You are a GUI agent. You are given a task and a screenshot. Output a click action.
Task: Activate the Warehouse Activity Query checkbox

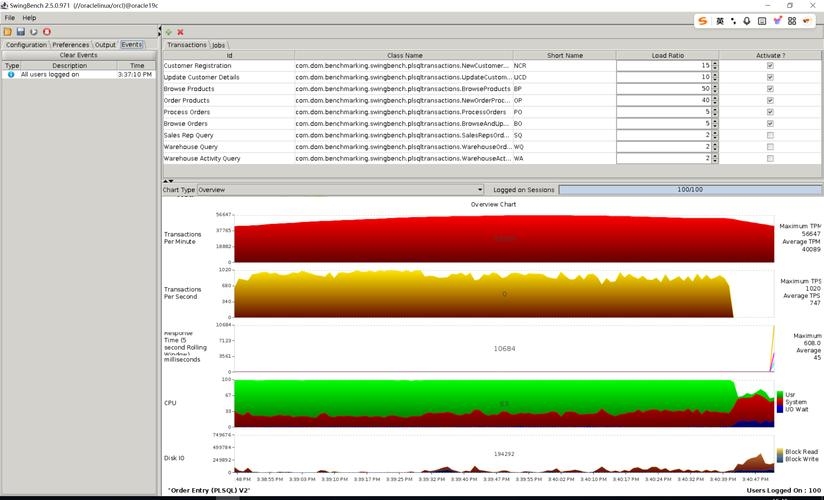(x=769, y=158)
